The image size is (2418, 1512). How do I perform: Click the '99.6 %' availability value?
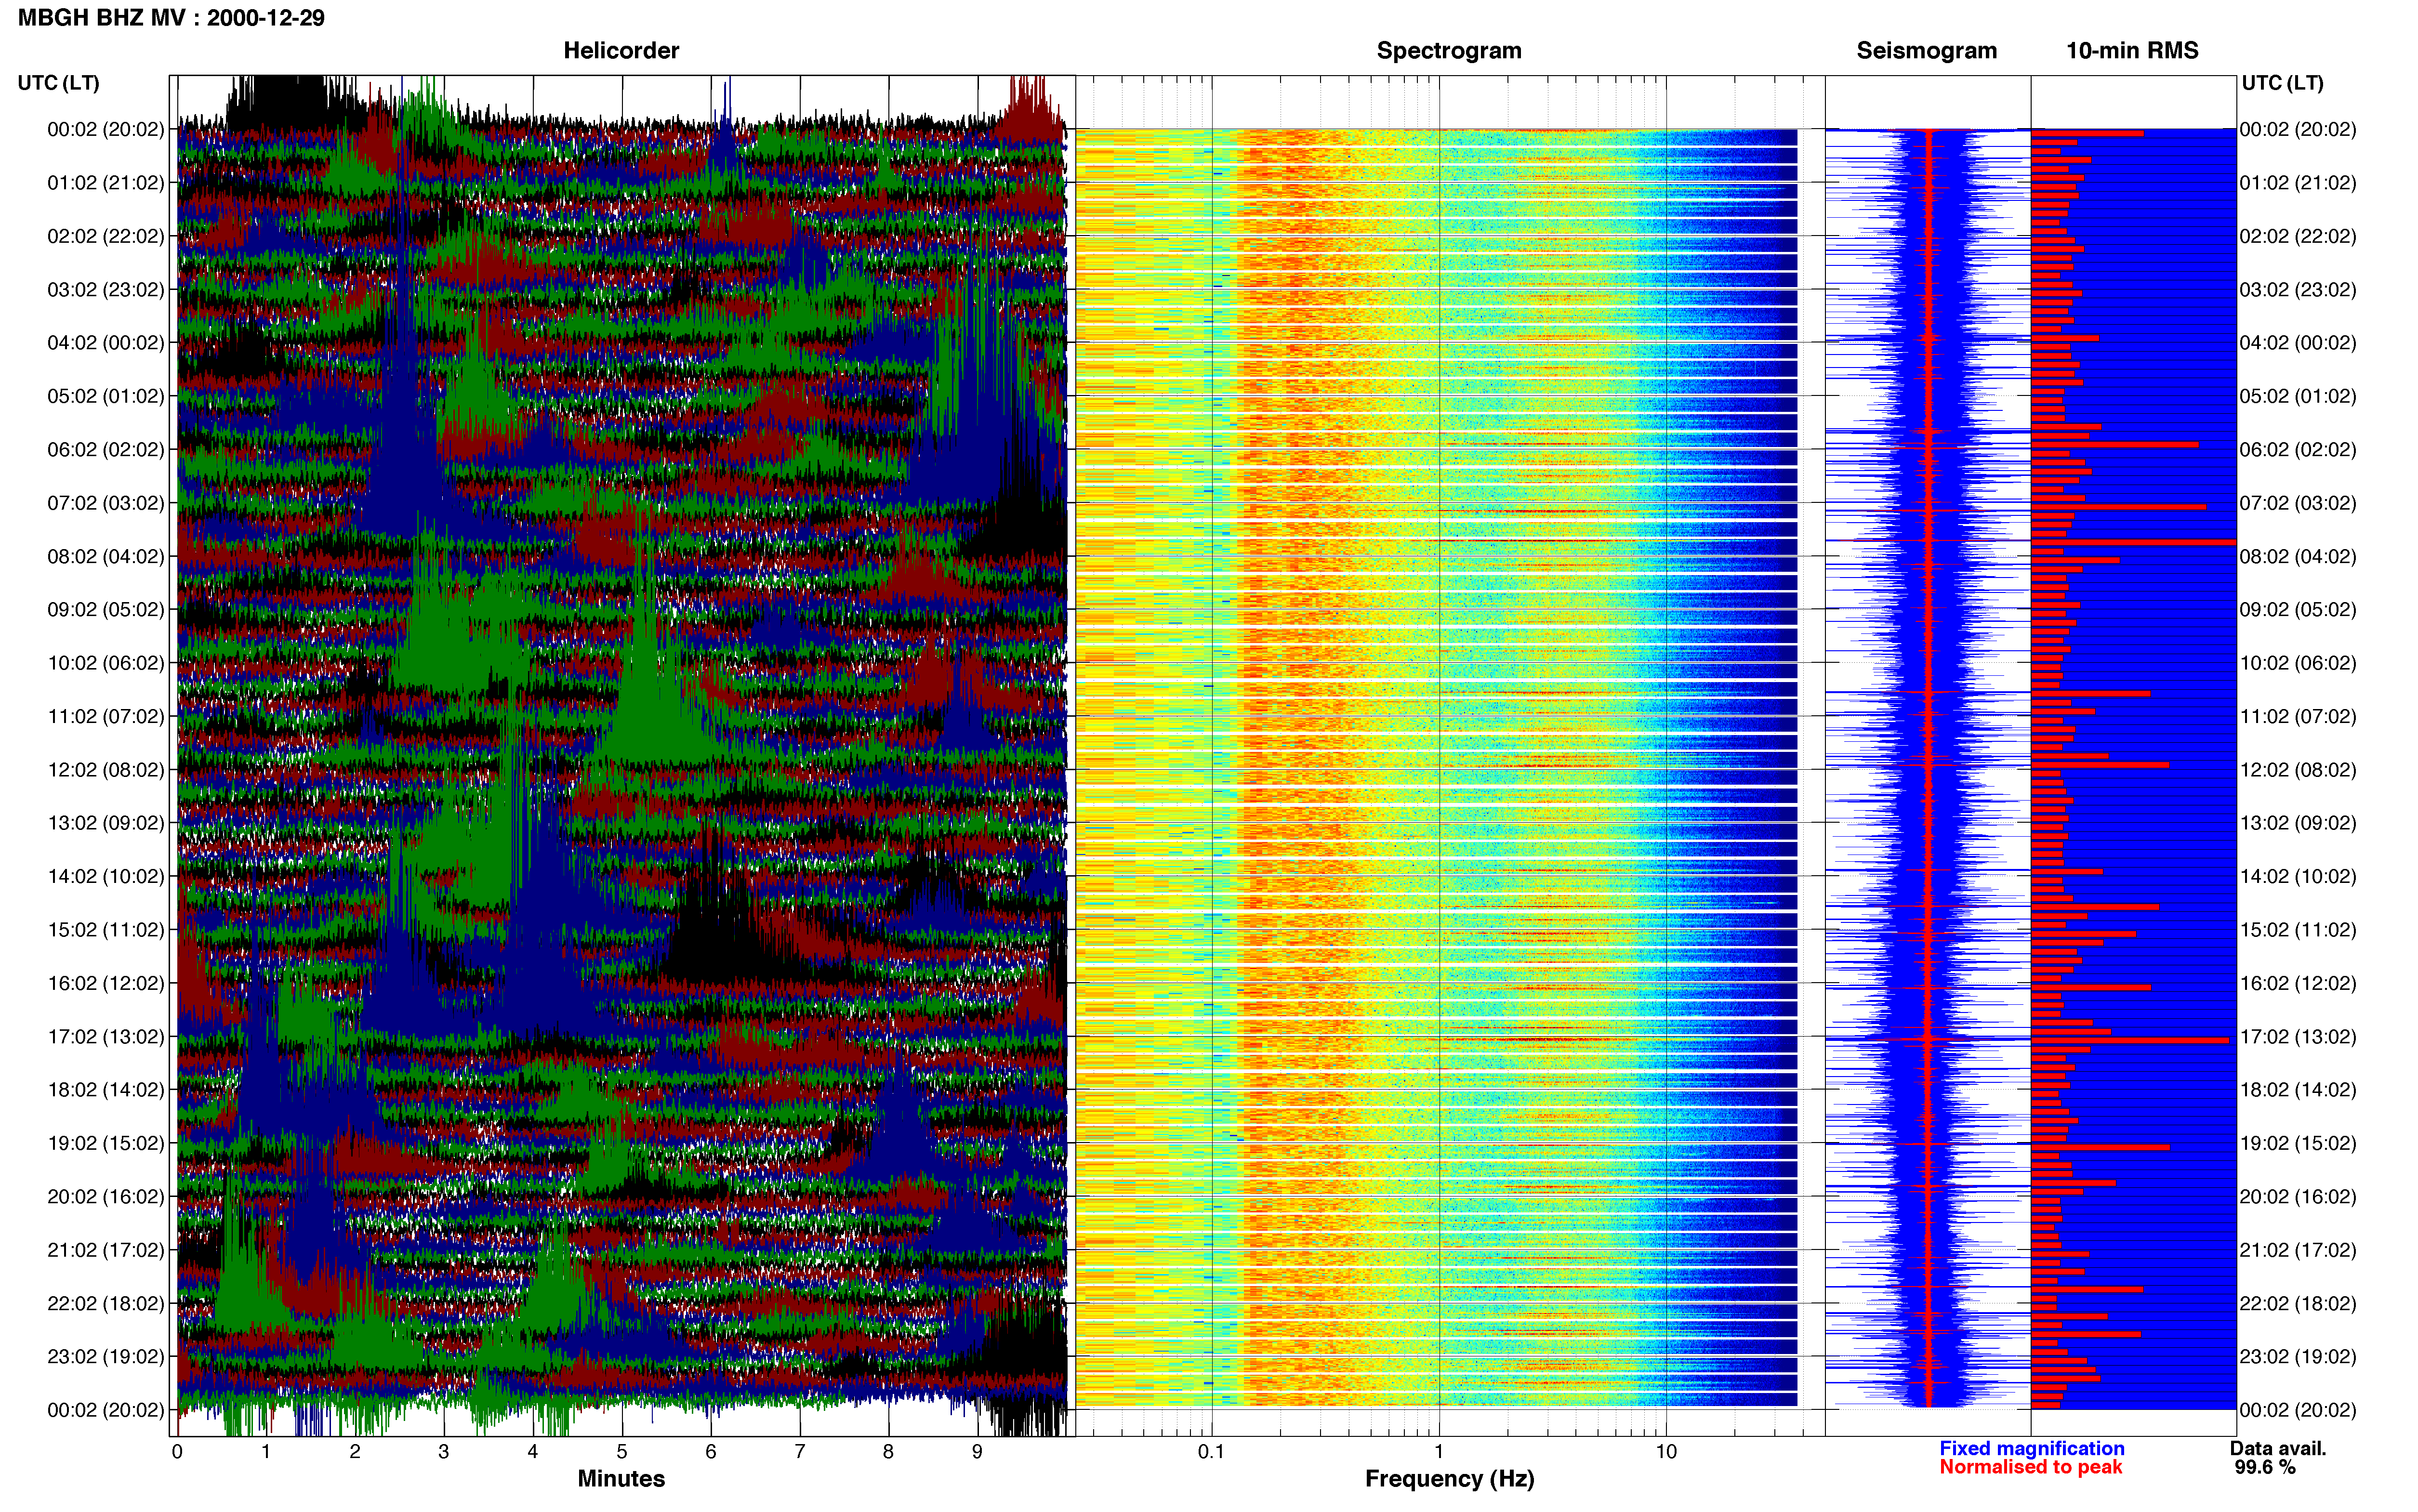point(2265,1467)
